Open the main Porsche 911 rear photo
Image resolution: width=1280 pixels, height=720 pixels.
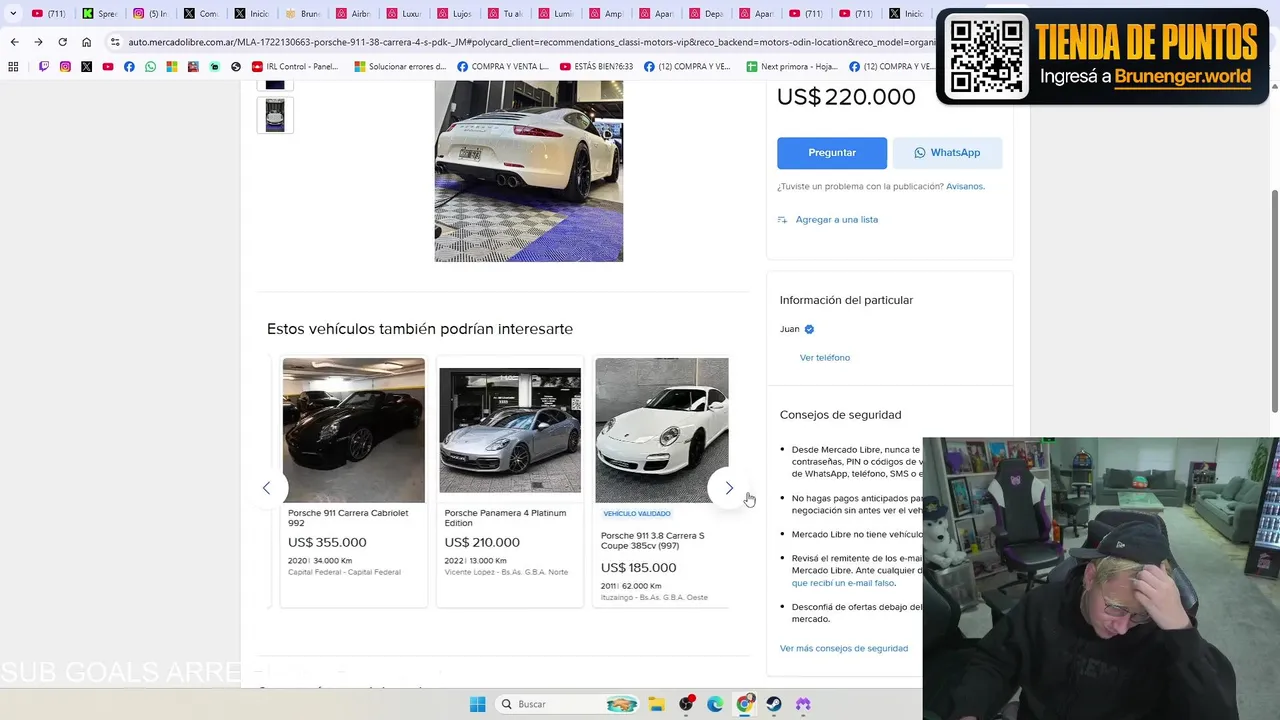click(529, 171)
